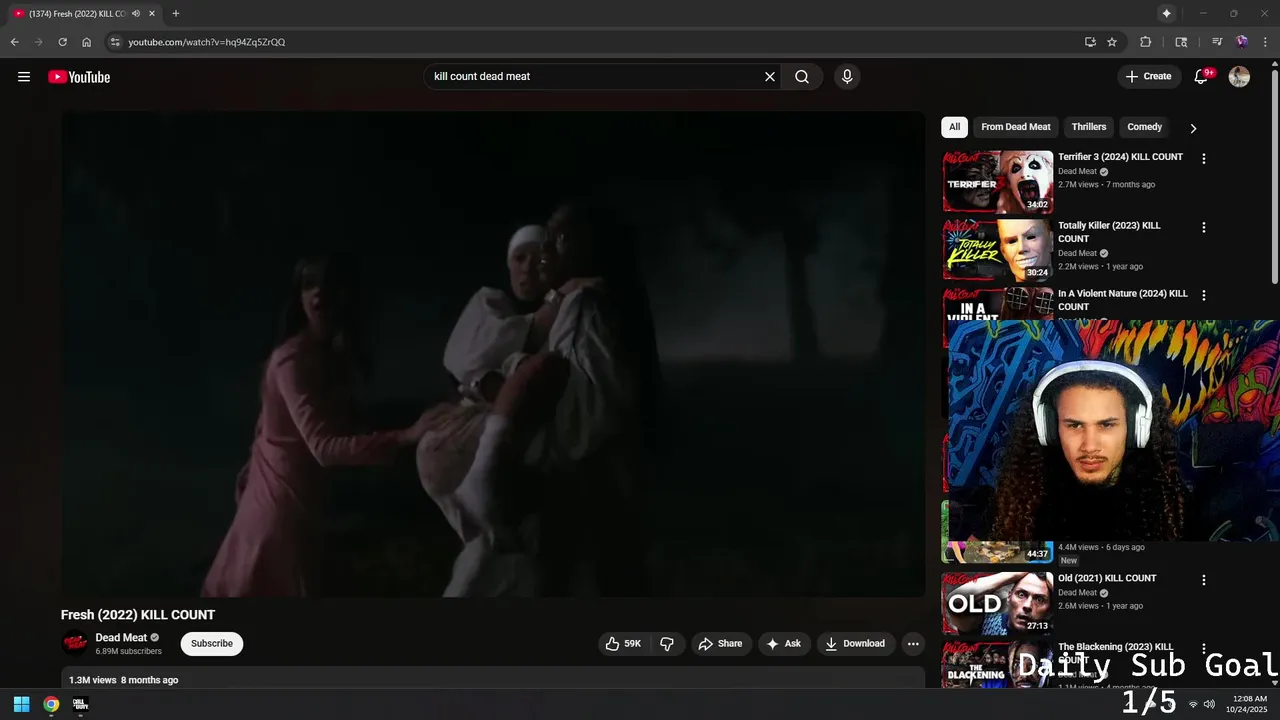
Task: Open Totally Killer KILL COUNT thumbnail
Action: click(x=998, y=250)
